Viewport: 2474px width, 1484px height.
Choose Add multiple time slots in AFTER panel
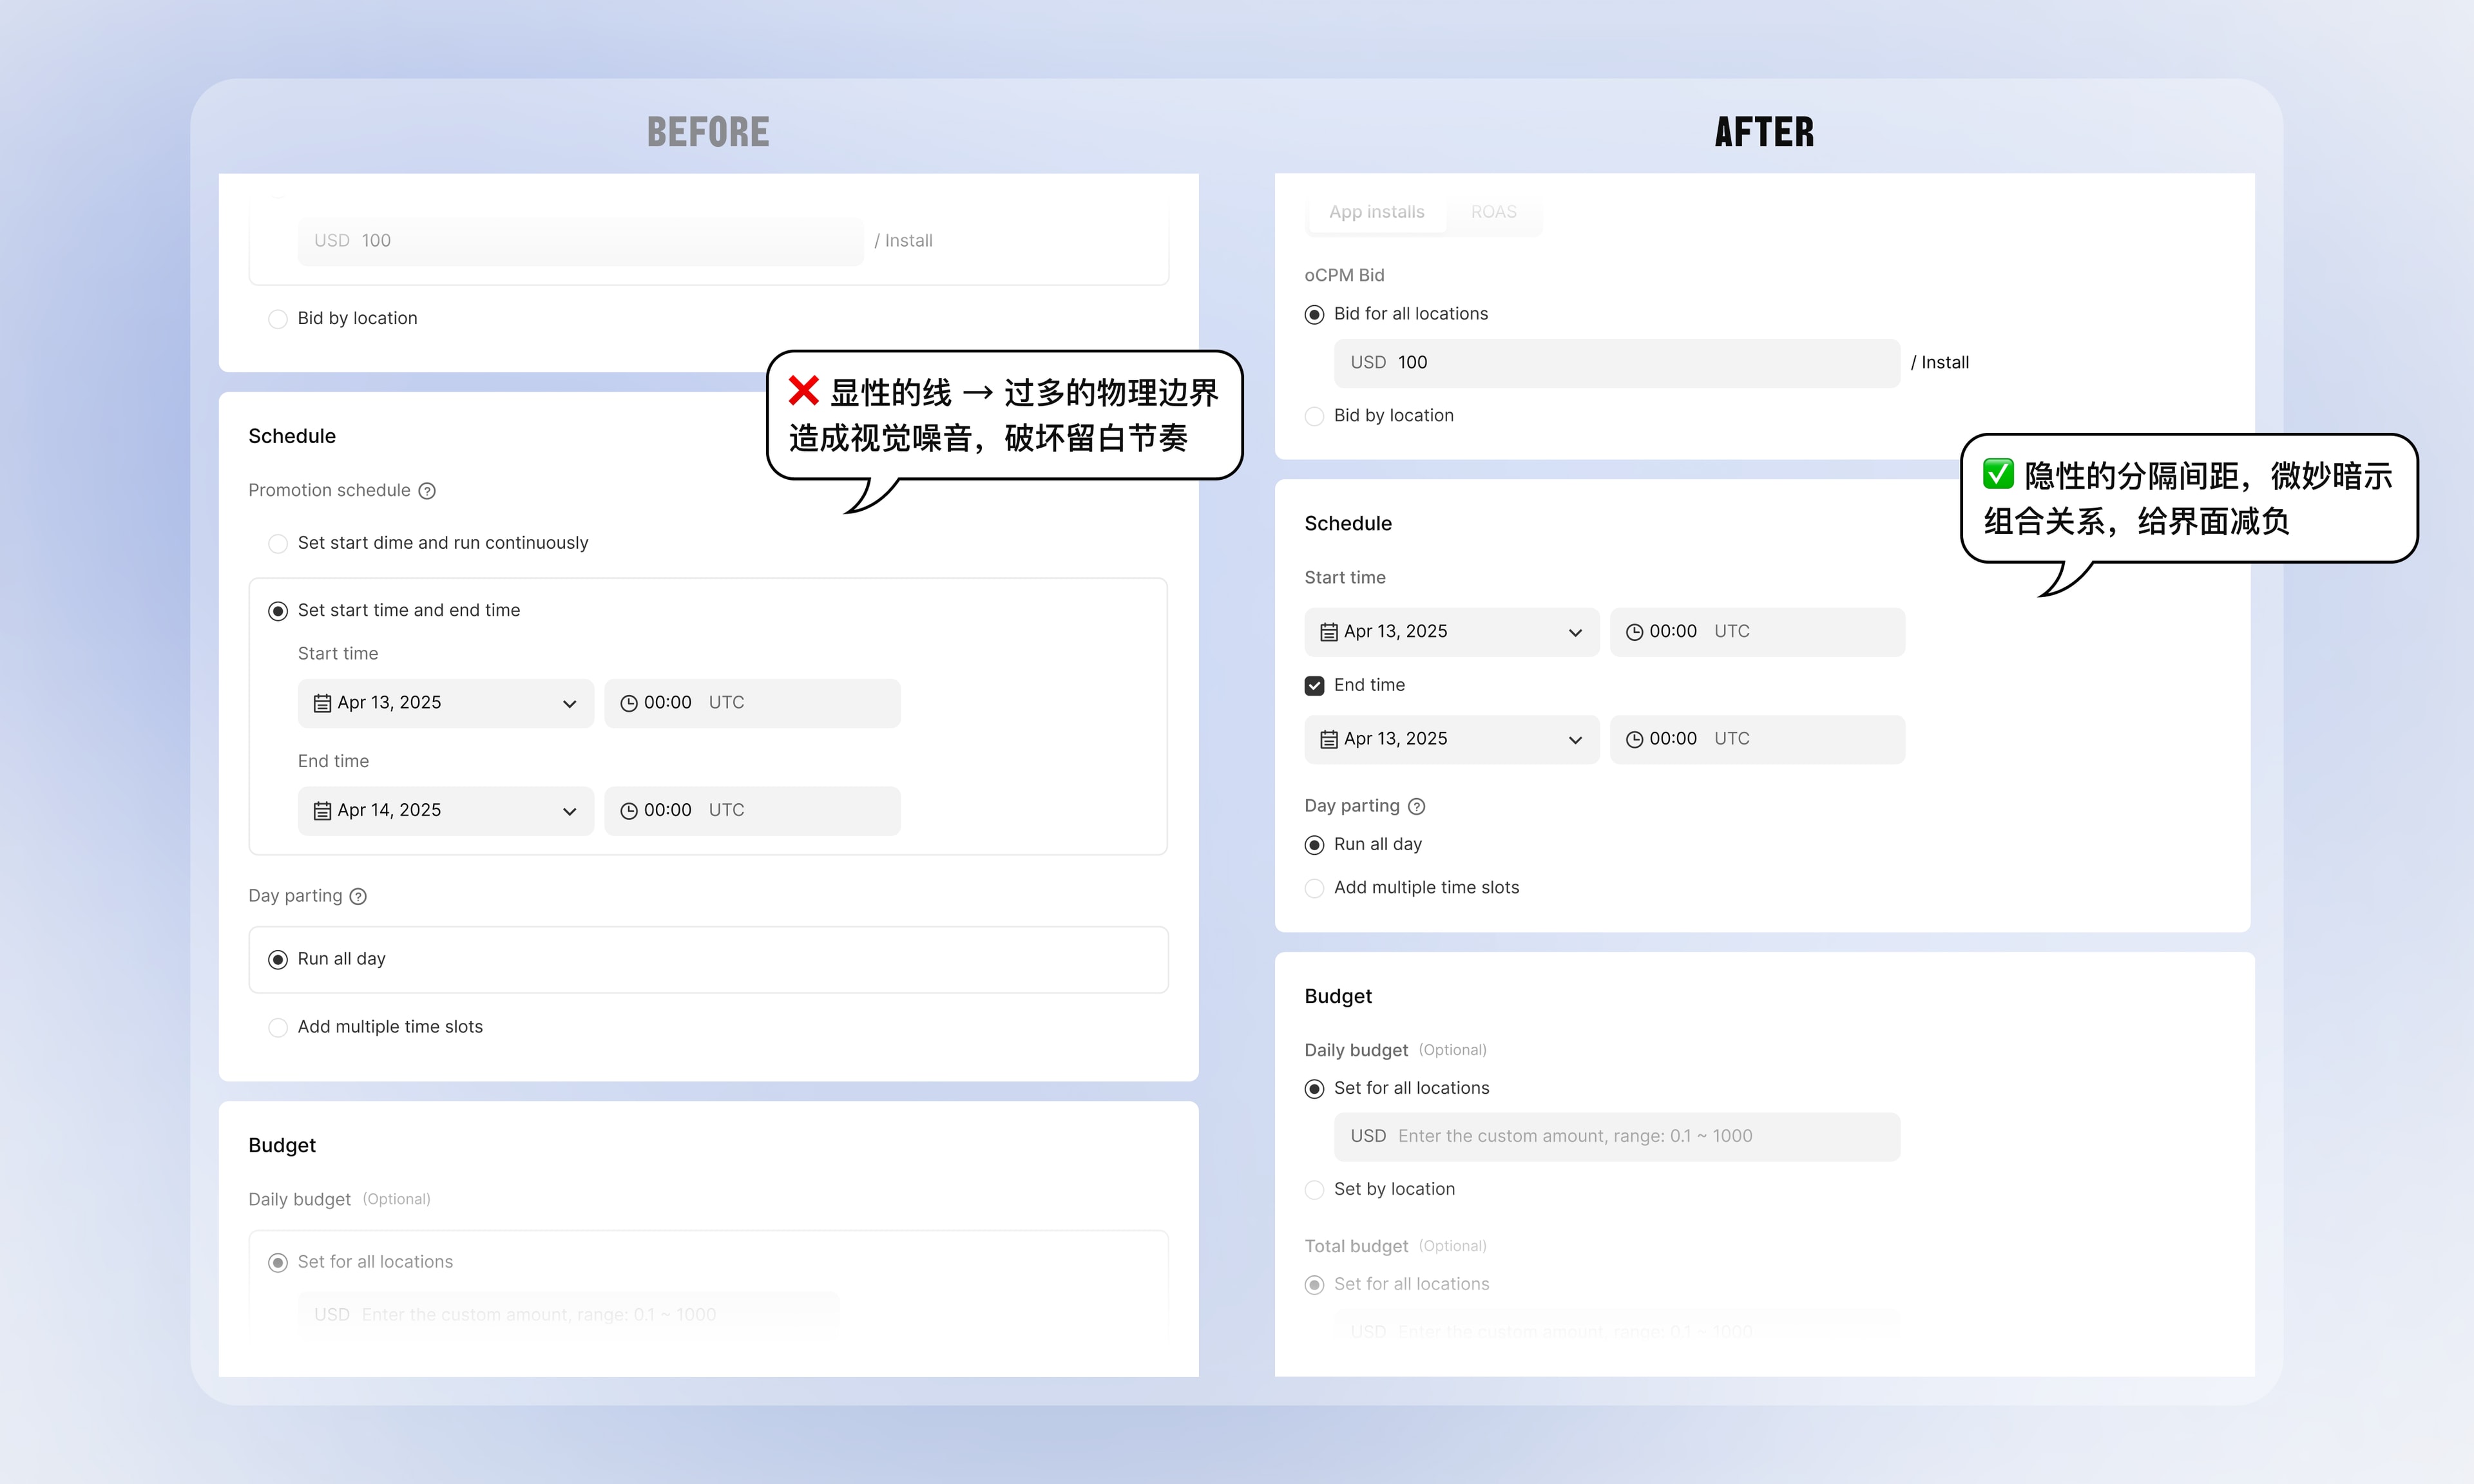(1314, 888)
